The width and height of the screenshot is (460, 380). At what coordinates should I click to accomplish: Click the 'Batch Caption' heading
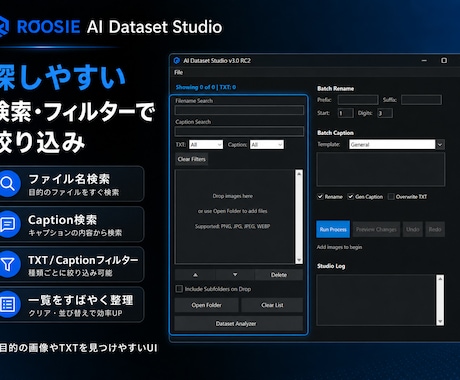pyautogui.click(x=335, y=133)
